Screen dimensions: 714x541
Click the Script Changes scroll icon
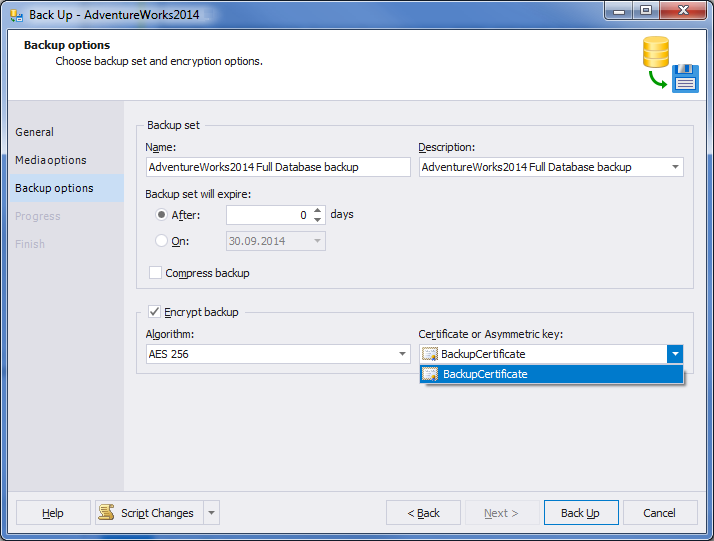click(107, 512)
